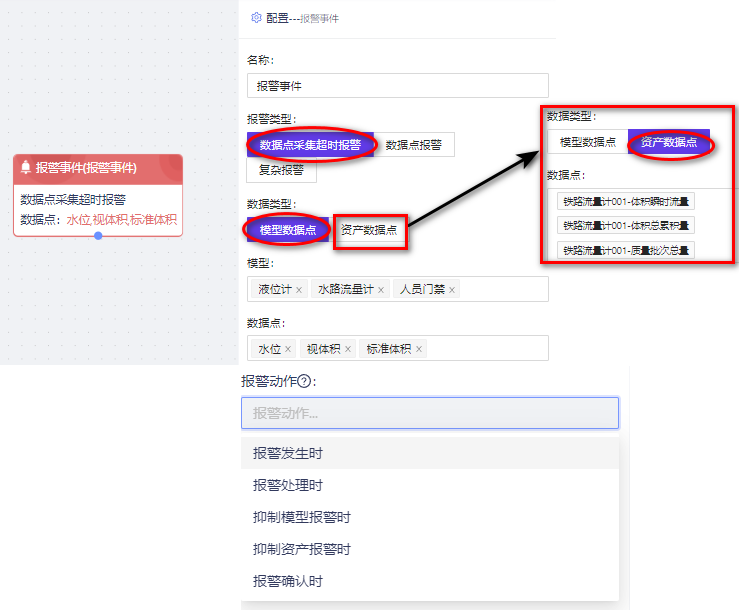Viewport: 739px width, 610px height.
Task: Pick 抑制模型报警时 from the dropdown
Action: [x=430, y=517]
